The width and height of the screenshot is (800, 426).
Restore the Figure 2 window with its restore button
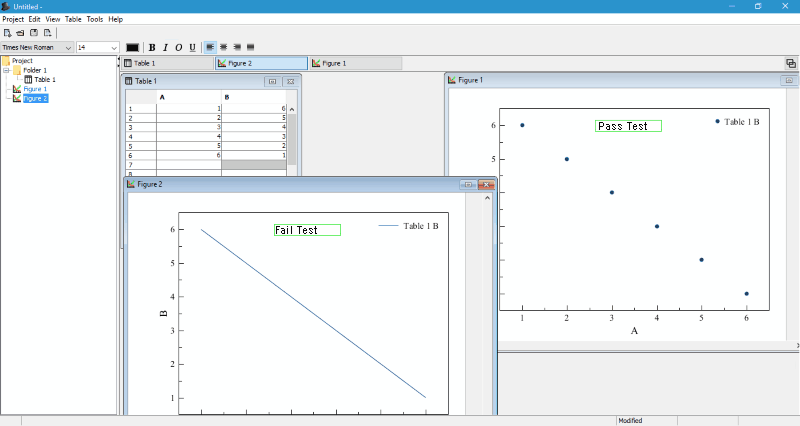click(x=467, y=184)
